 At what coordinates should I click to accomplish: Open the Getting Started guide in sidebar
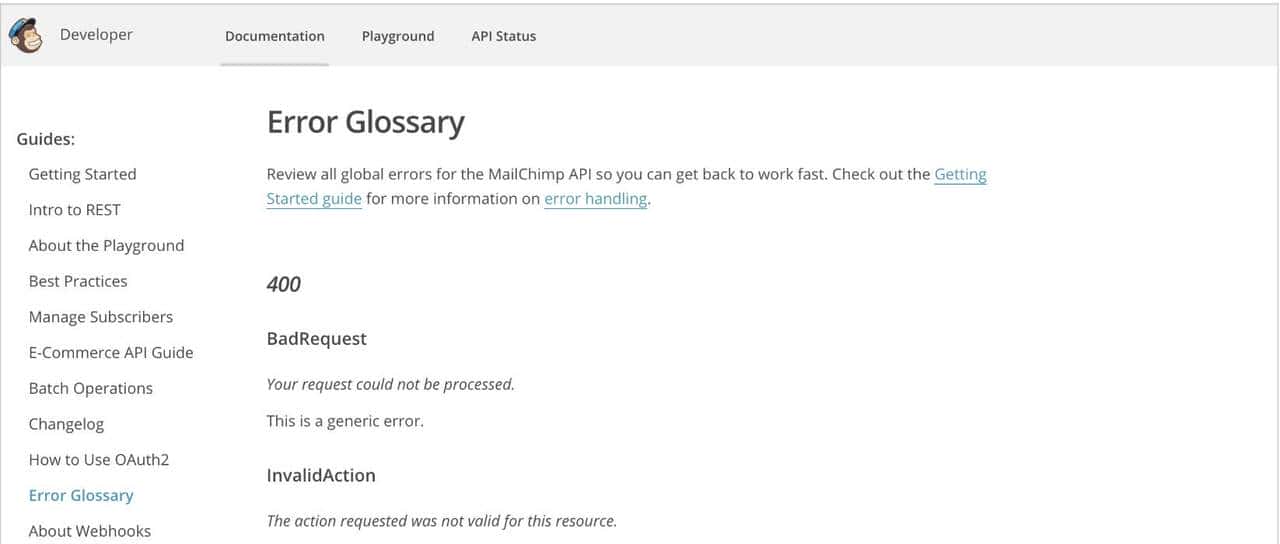82,174
